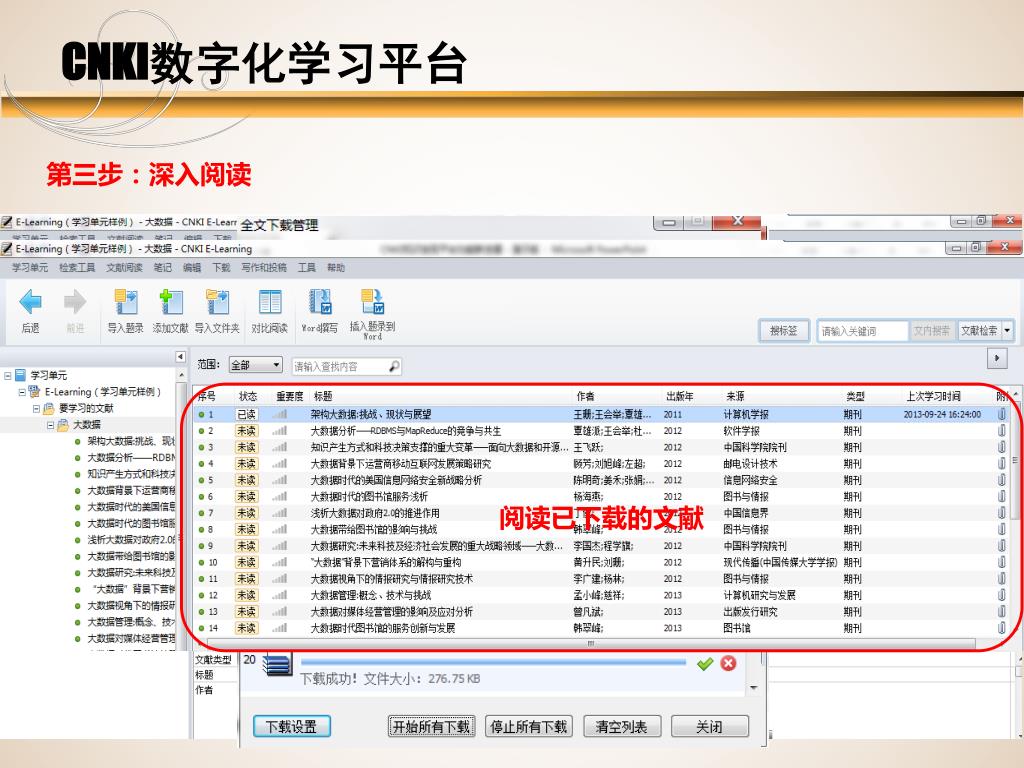Viewport: 1024px width, 768px height.
Task: Sort by the 上次学习时间 column header
Action: tap(933, 396)
